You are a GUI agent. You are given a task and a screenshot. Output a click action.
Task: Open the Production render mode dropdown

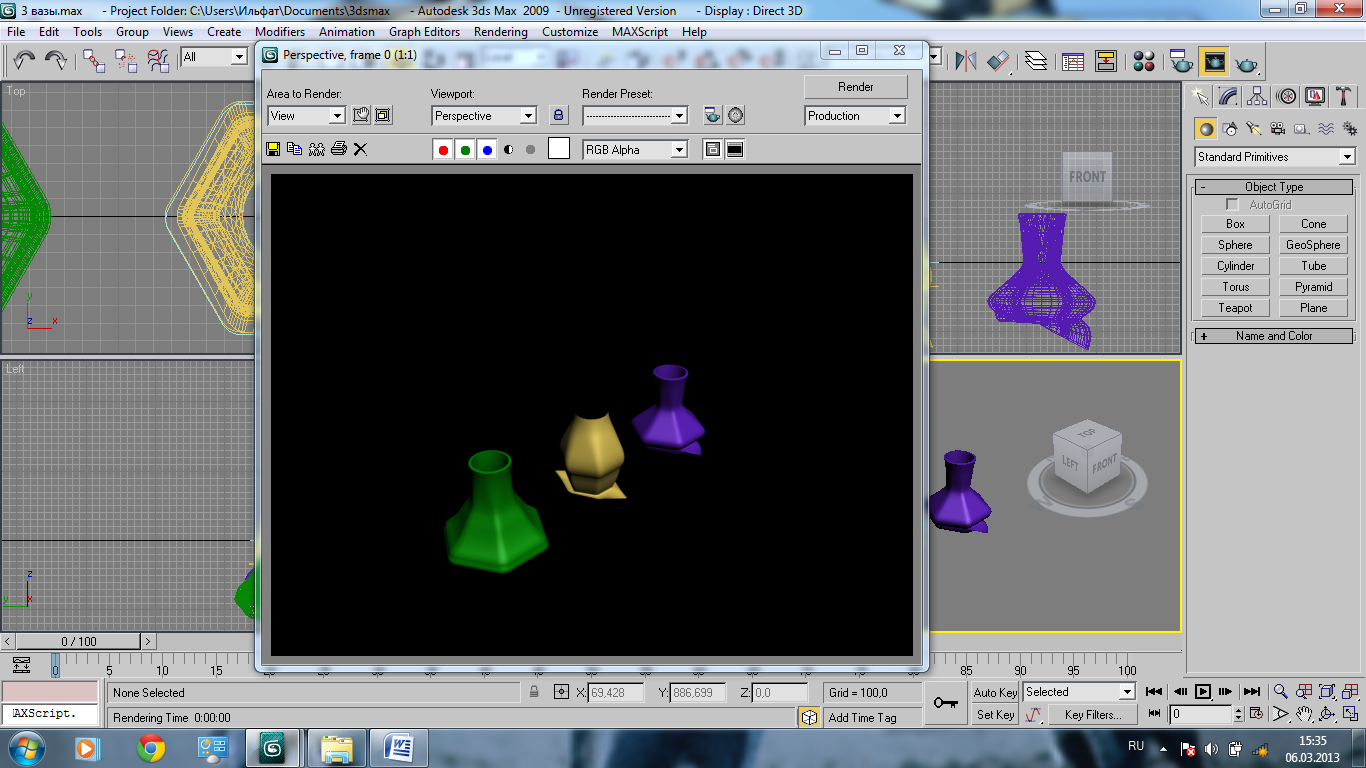tap(855, 116)
